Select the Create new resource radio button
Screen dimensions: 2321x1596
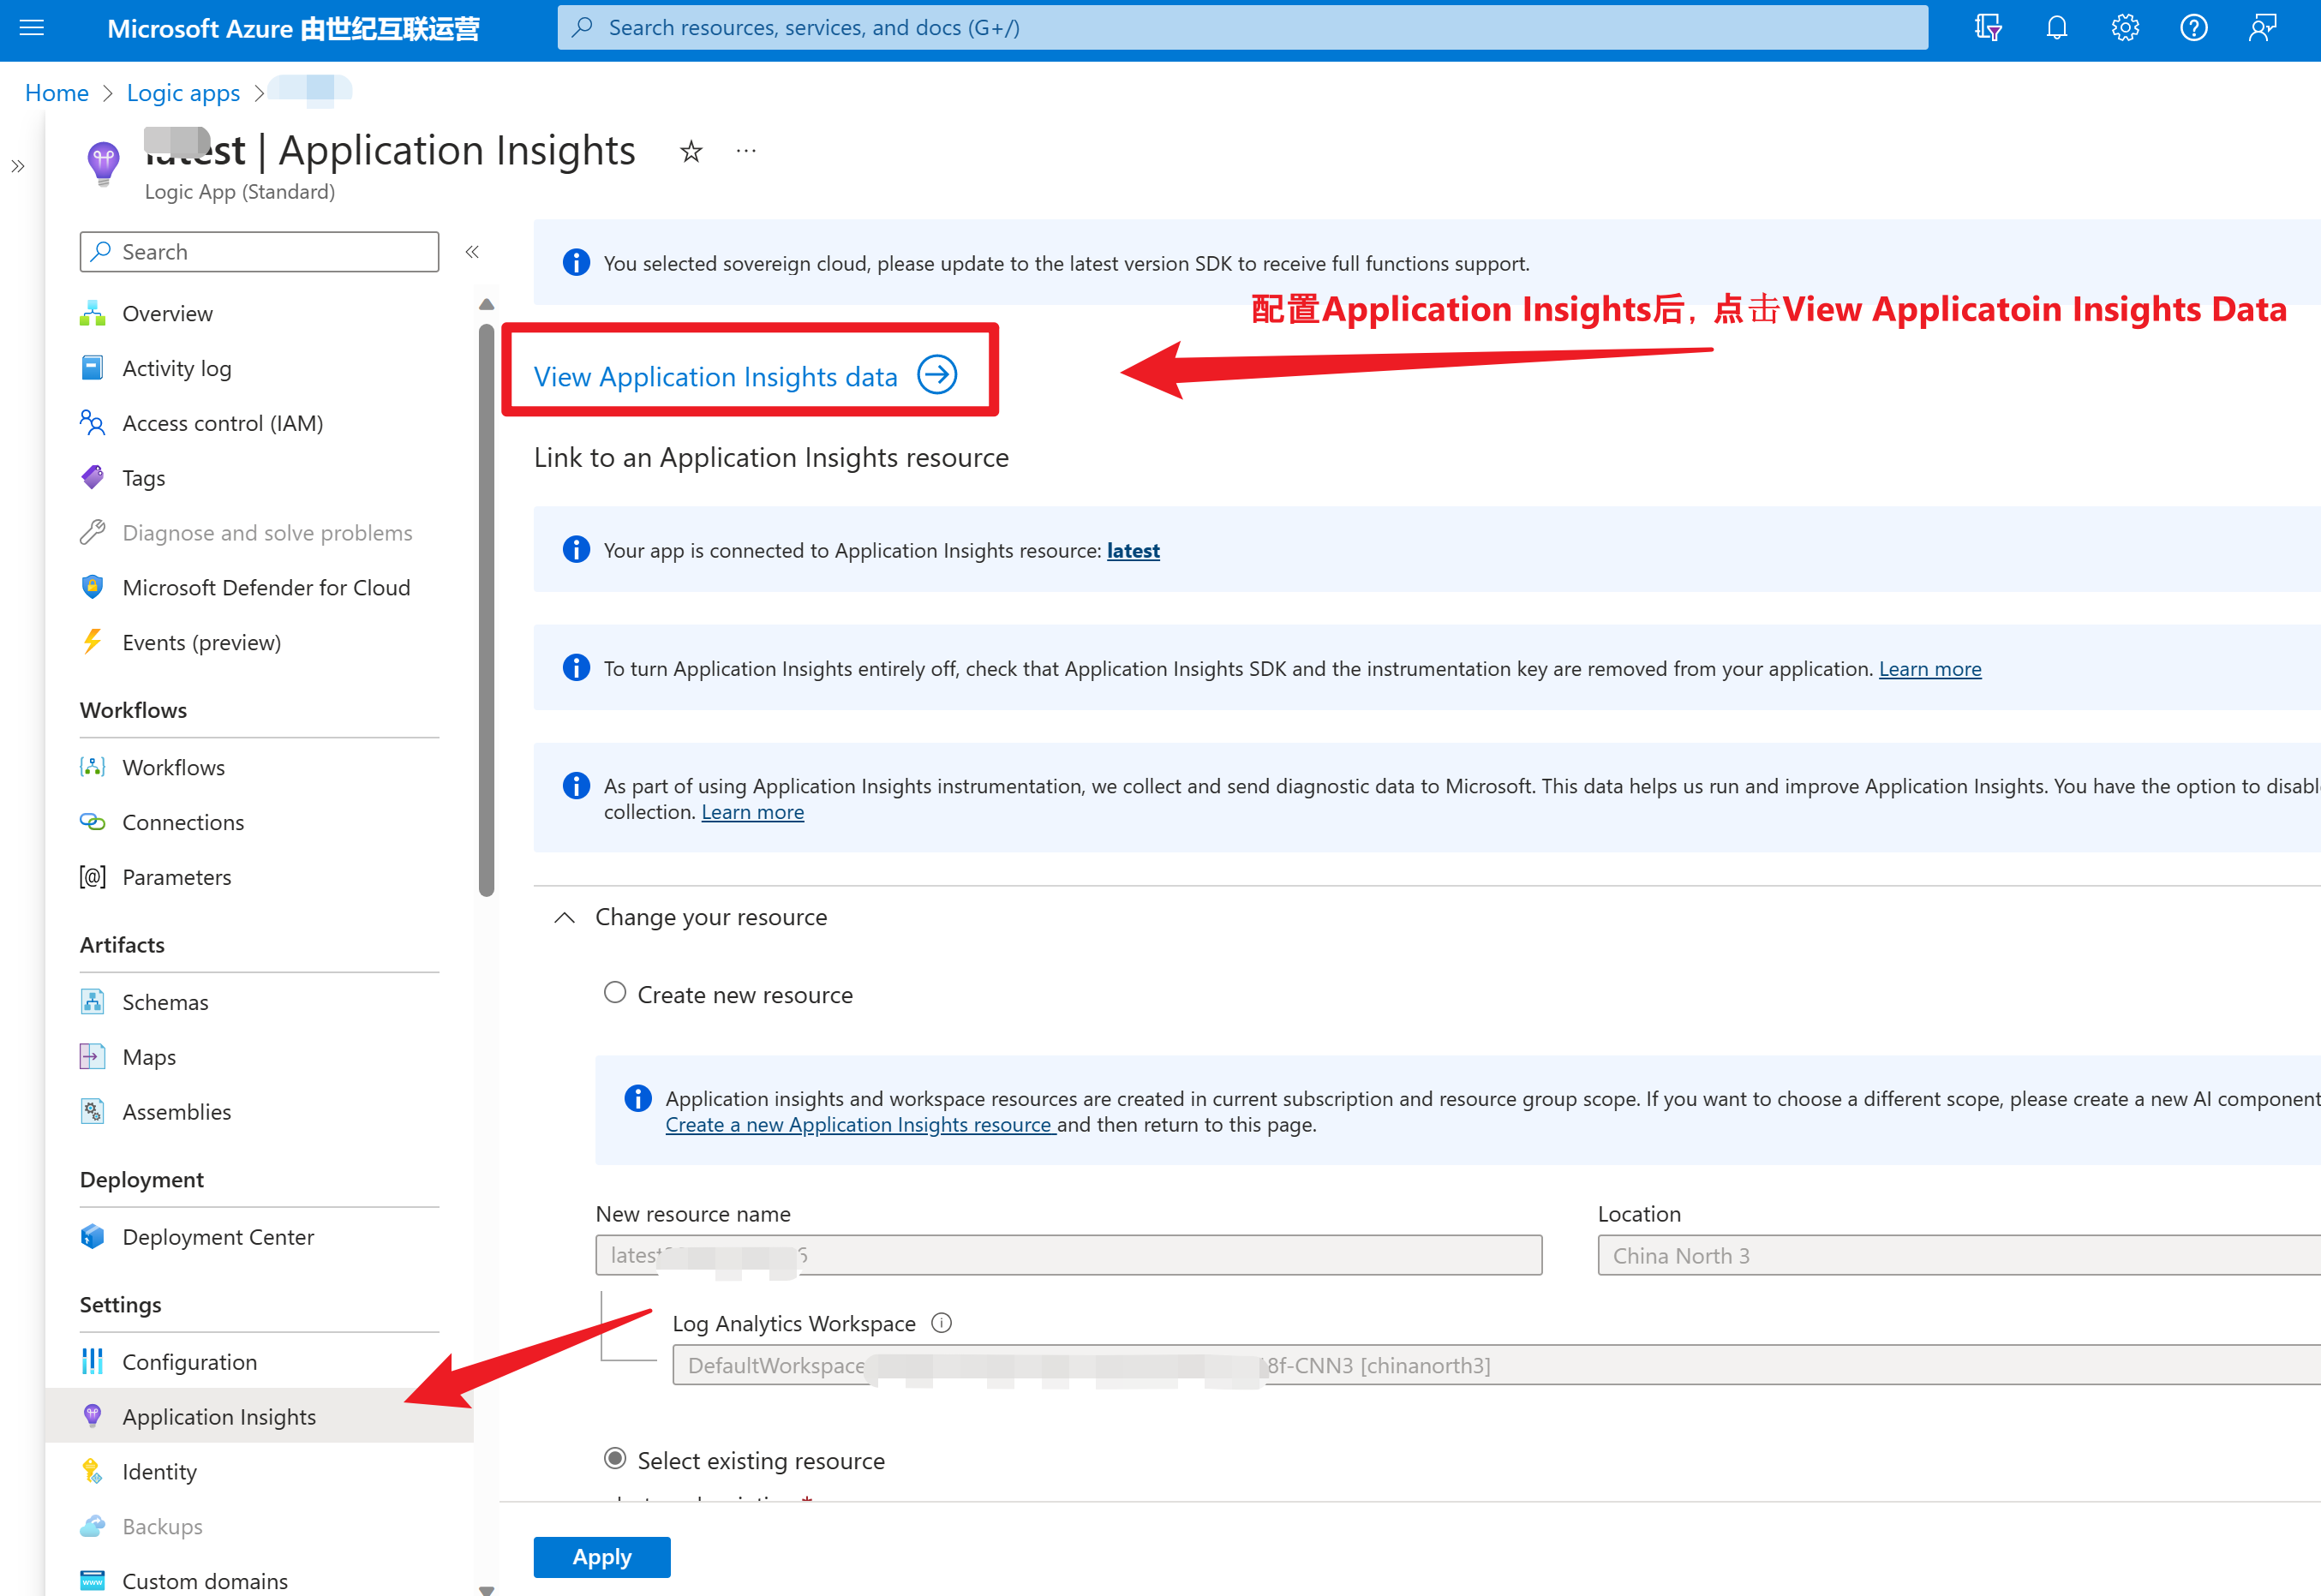[615, 993]
